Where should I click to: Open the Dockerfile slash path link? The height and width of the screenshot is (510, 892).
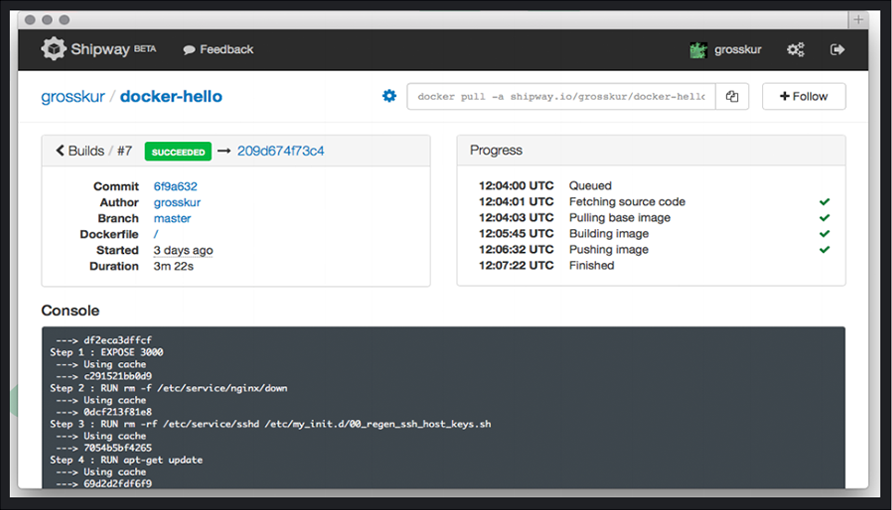click(x=156, y=234)
